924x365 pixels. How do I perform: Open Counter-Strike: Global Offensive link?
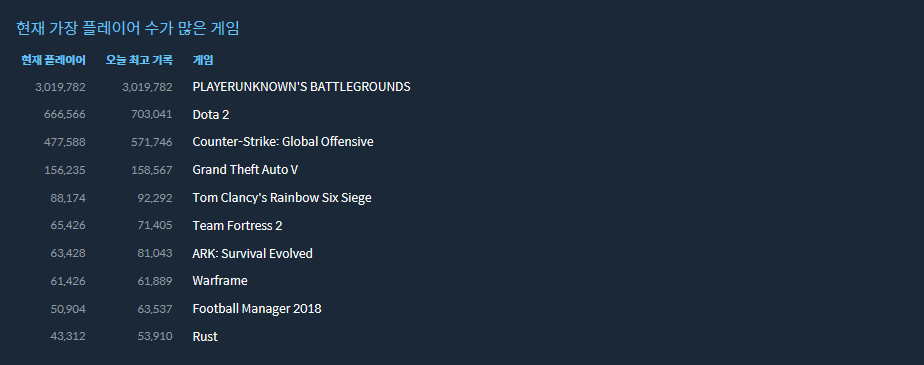[283, 142]
